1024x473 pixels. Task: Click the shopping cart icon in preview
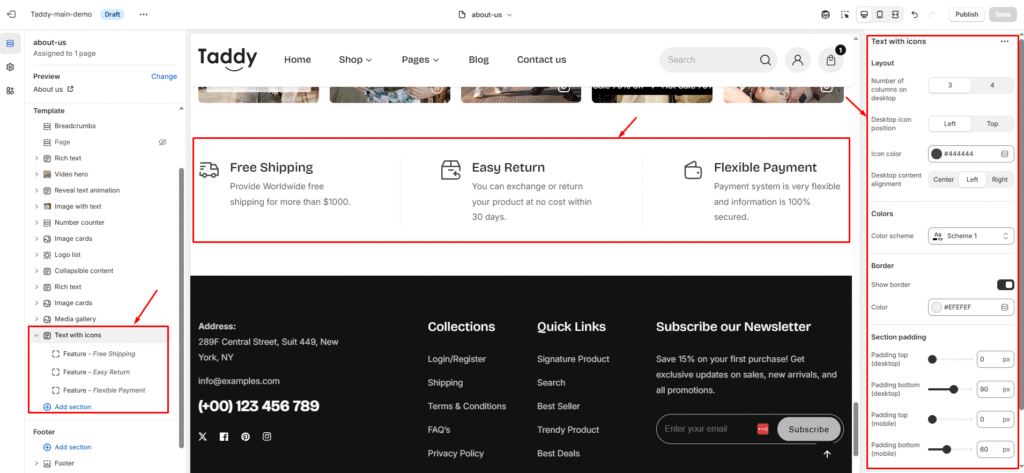point(831,60)
